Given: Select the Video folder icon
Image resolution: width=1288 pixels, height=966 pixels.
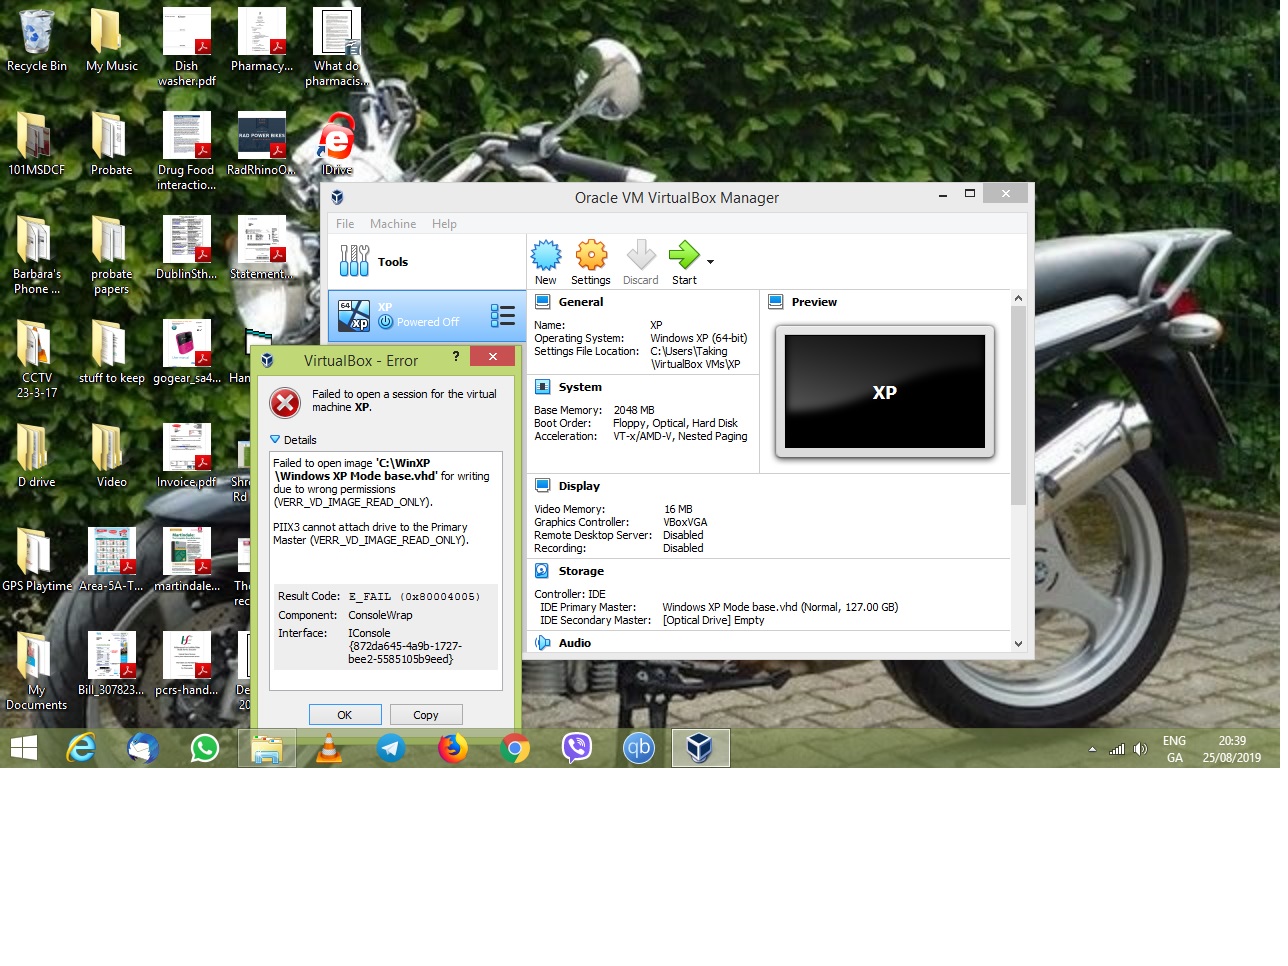Looking at the screenshot, I should coord(112,456).
